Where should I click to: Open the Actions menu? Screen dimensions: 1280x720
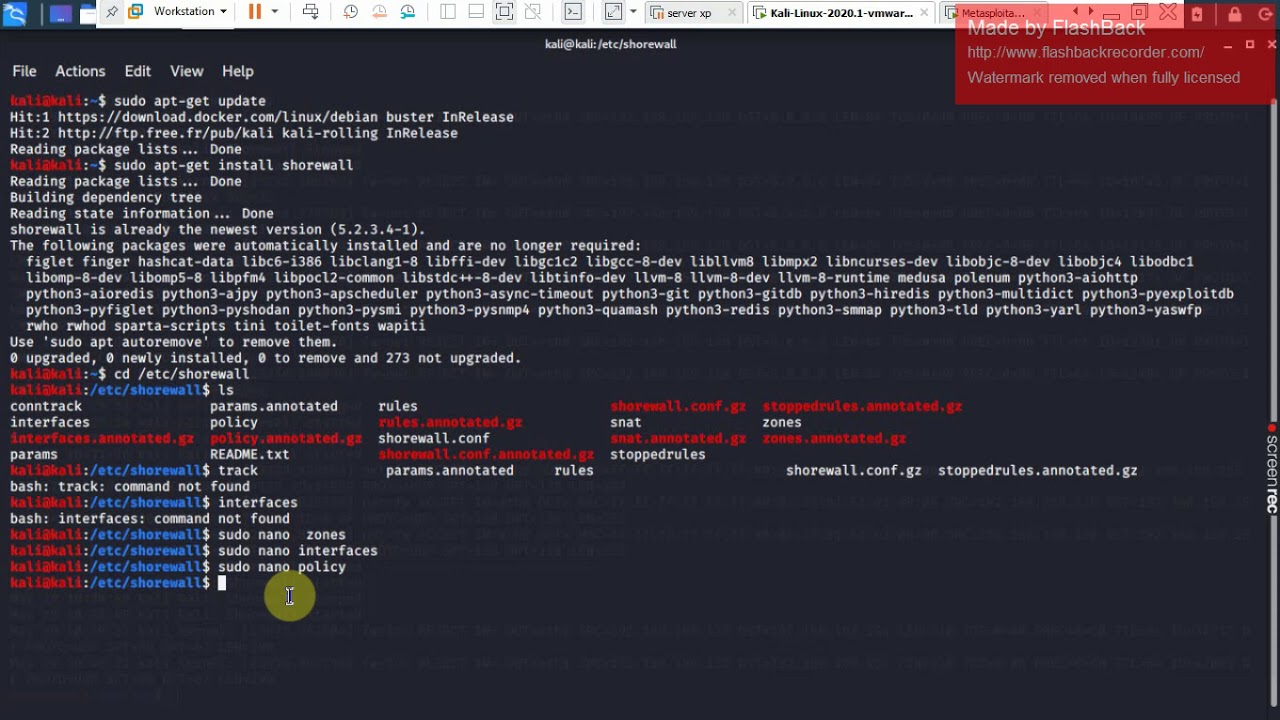click(x=80, y=71)
